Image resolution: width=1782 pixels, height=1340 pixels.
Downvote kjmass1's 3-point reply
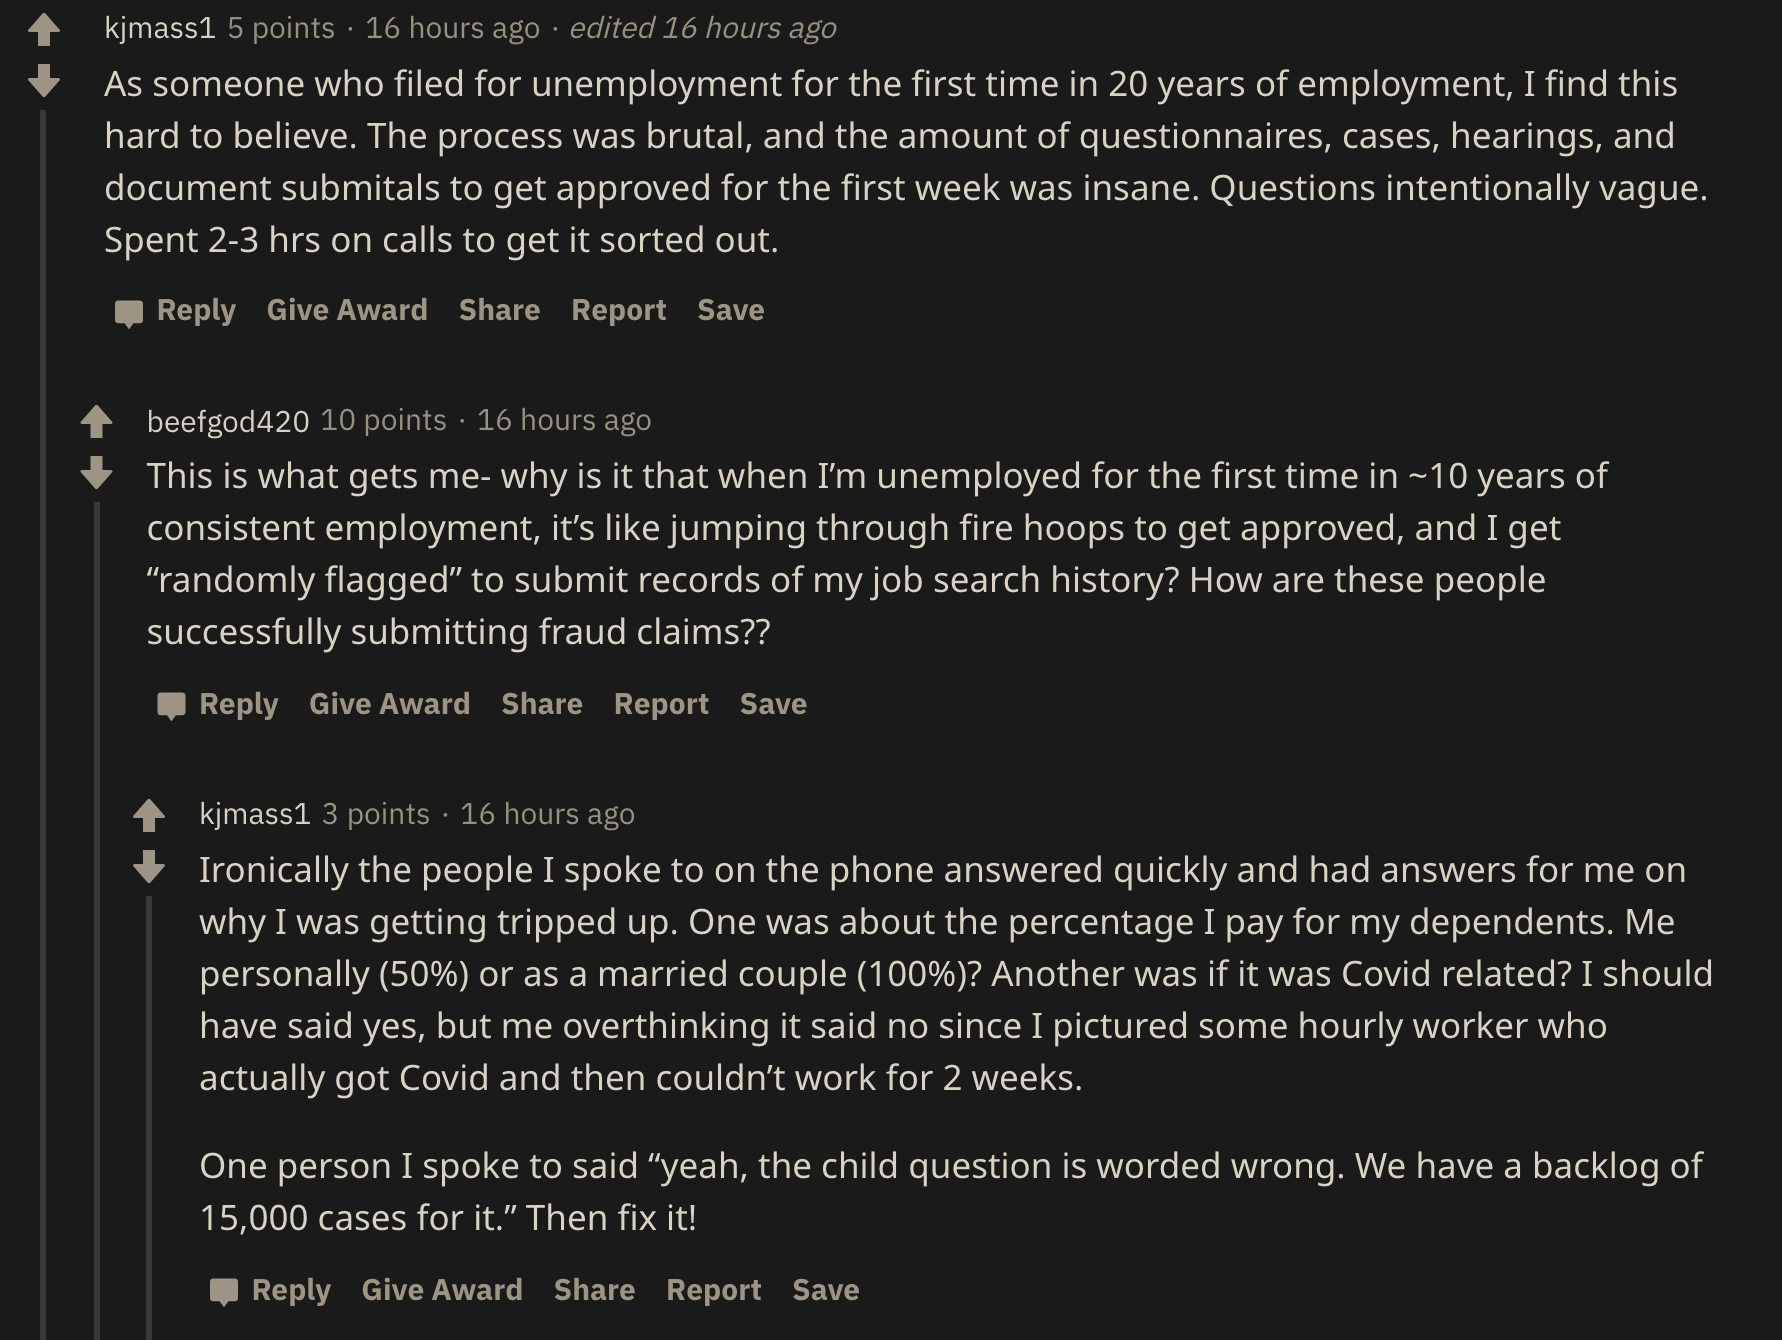(149, 866)
